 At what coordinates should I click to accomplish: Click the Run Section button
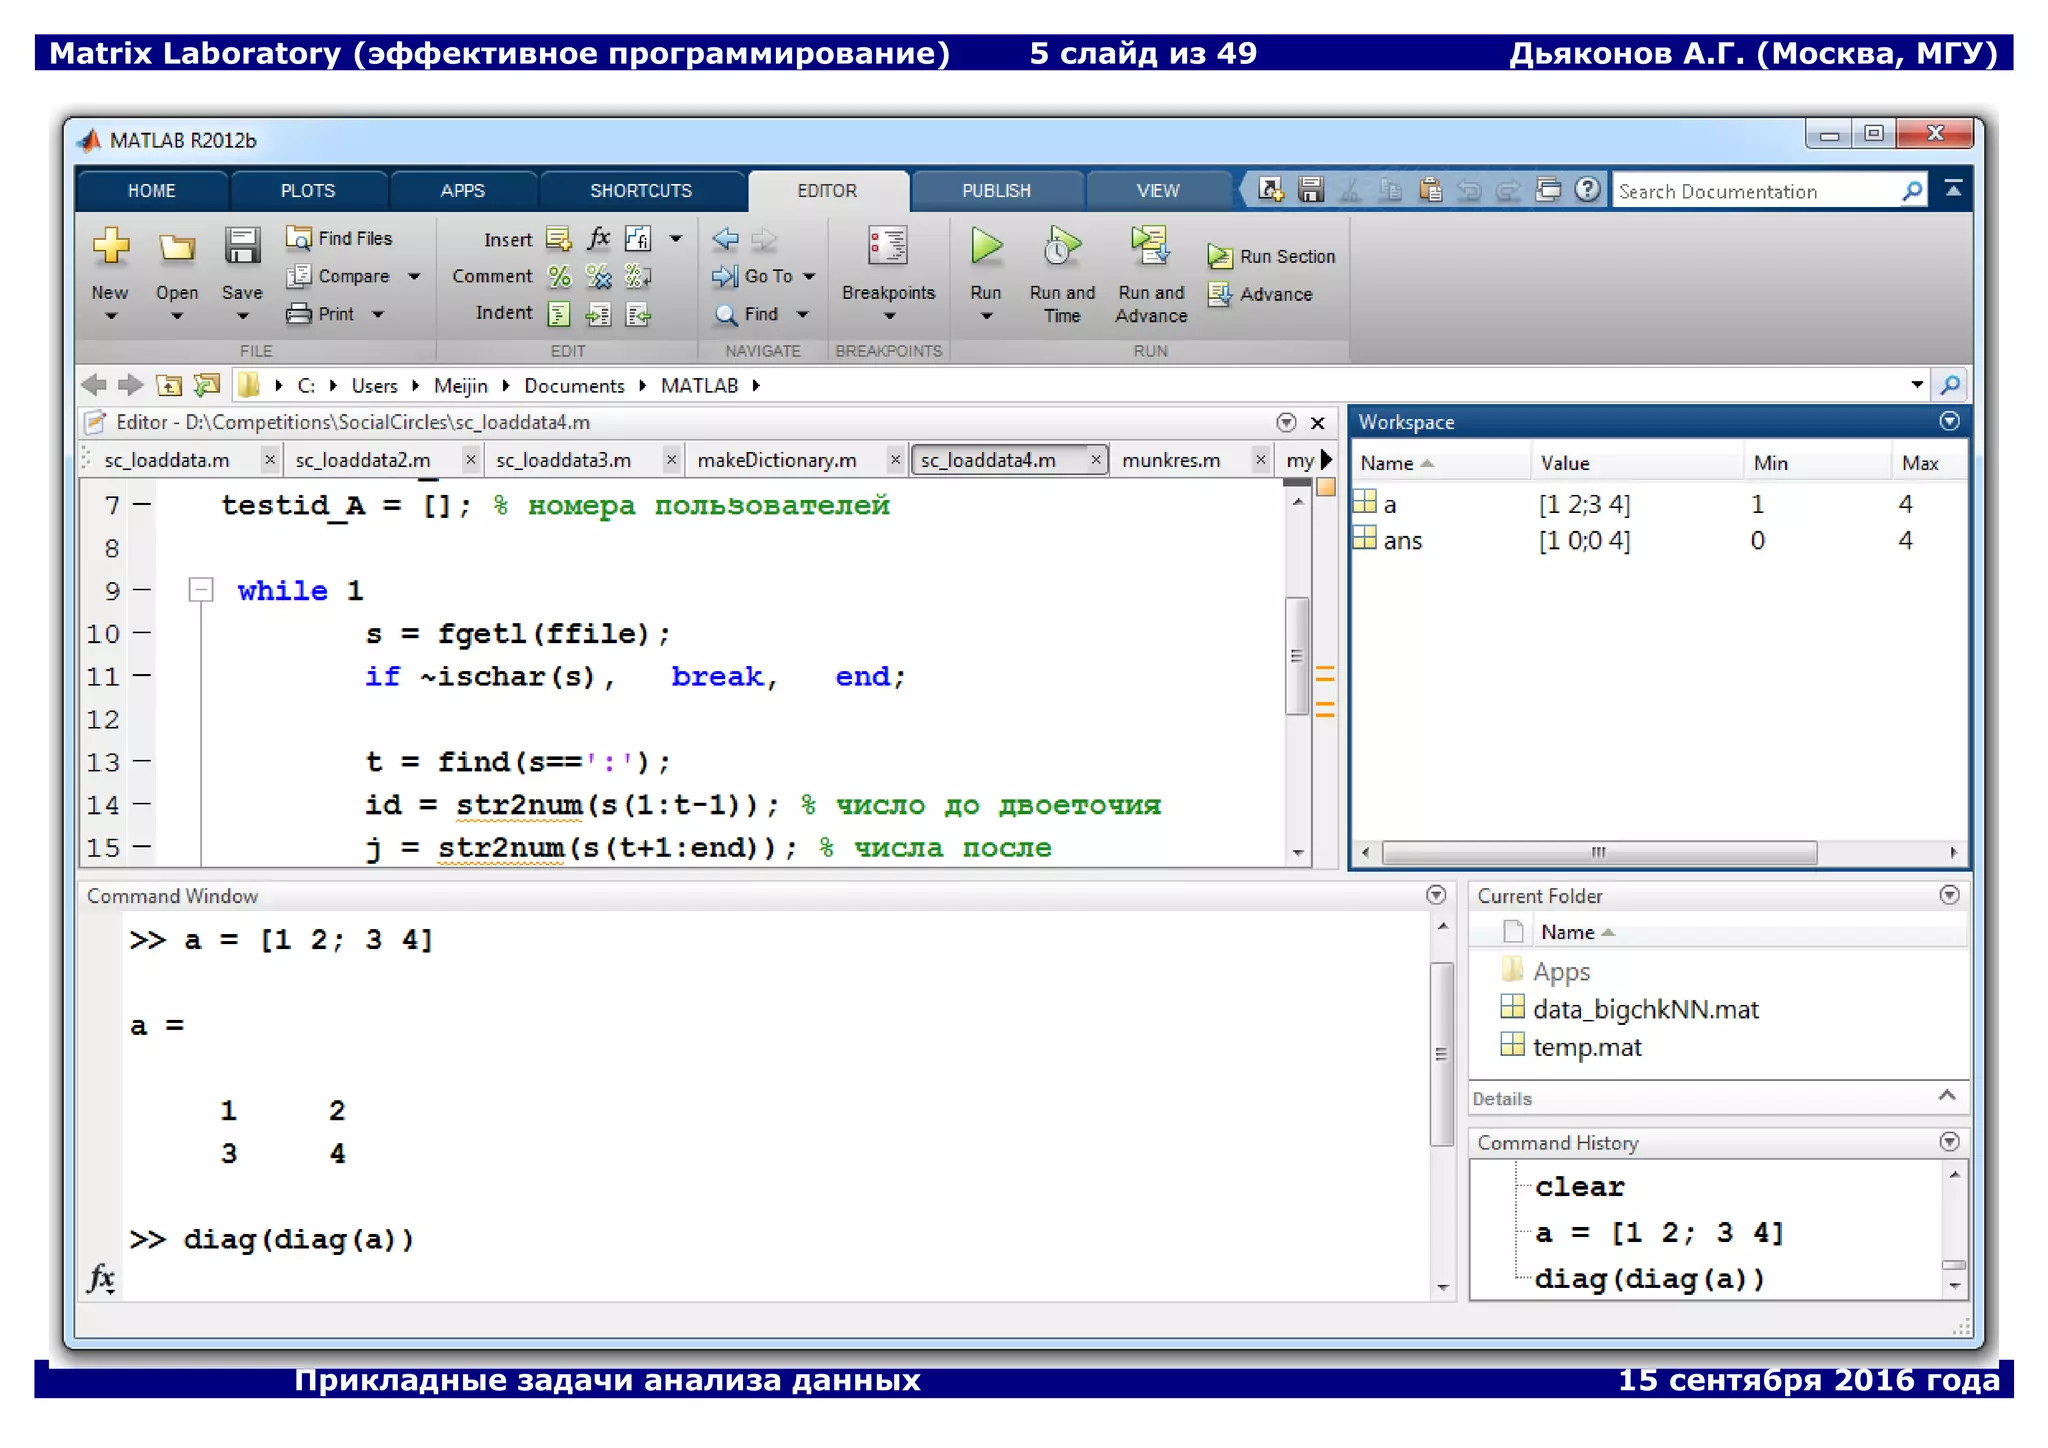point(1272,257)
